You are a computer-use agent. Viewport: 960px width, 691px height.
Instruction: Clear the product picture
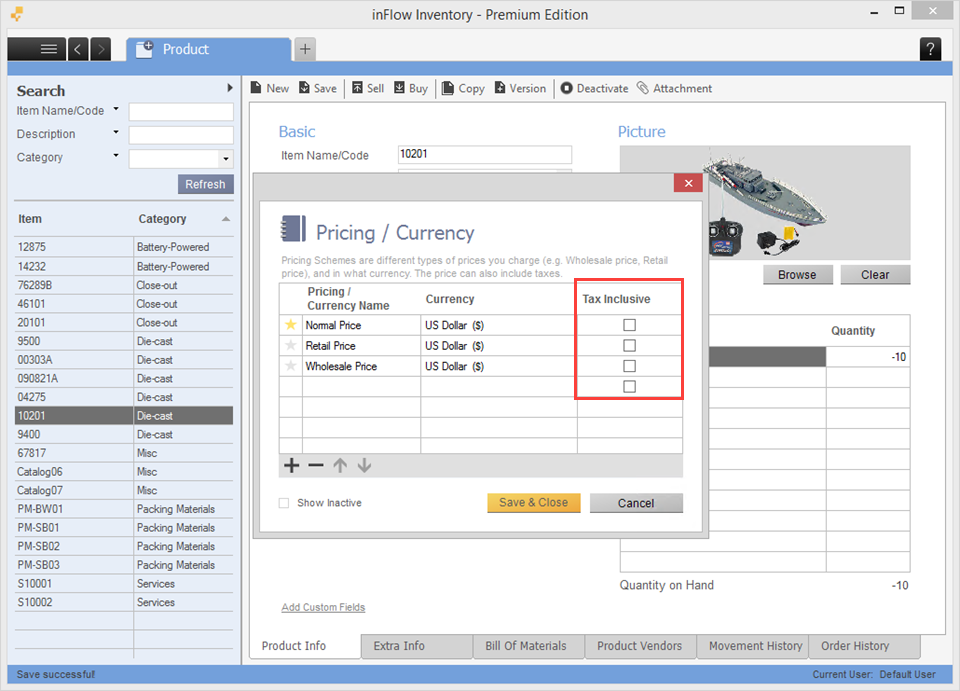pyautogui.click(x=875, y=275)
